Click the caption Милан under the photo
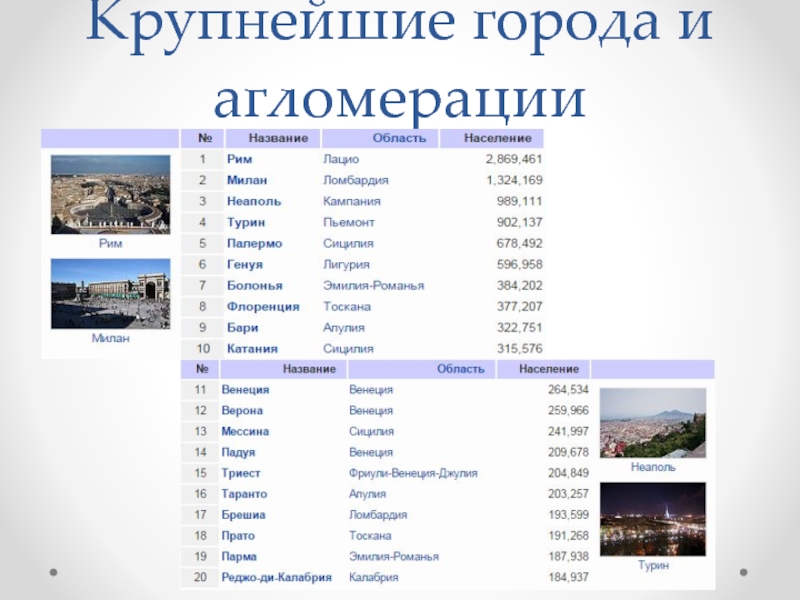This screenshot has height=600, width=800. pos(110,339)
